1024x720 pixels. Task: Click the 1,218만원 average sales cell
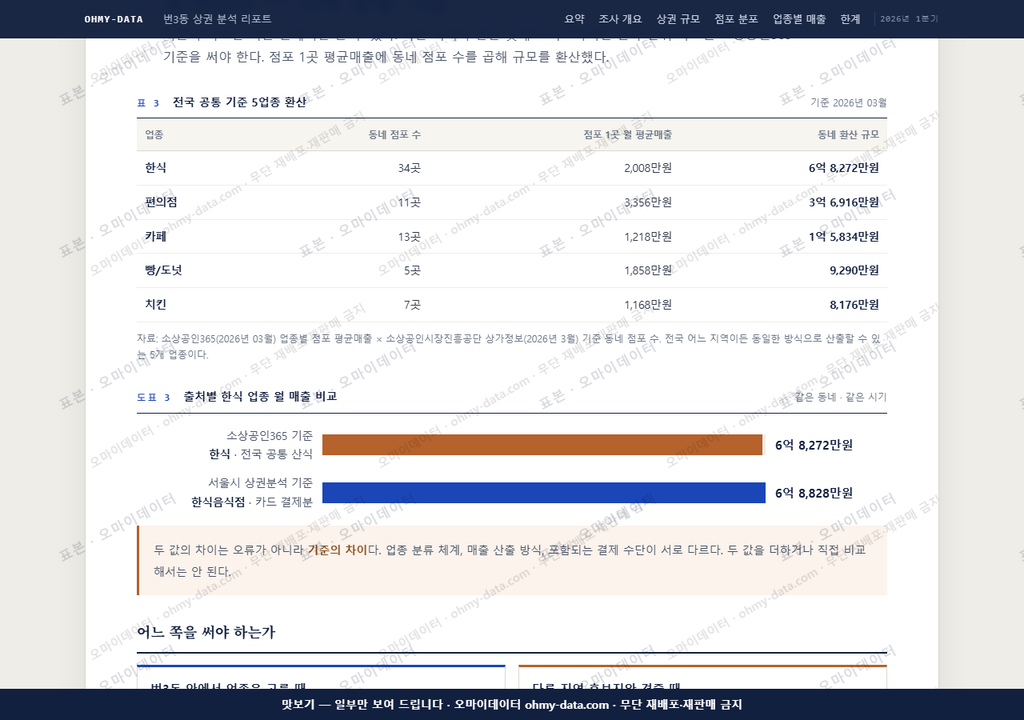(647, 237)
